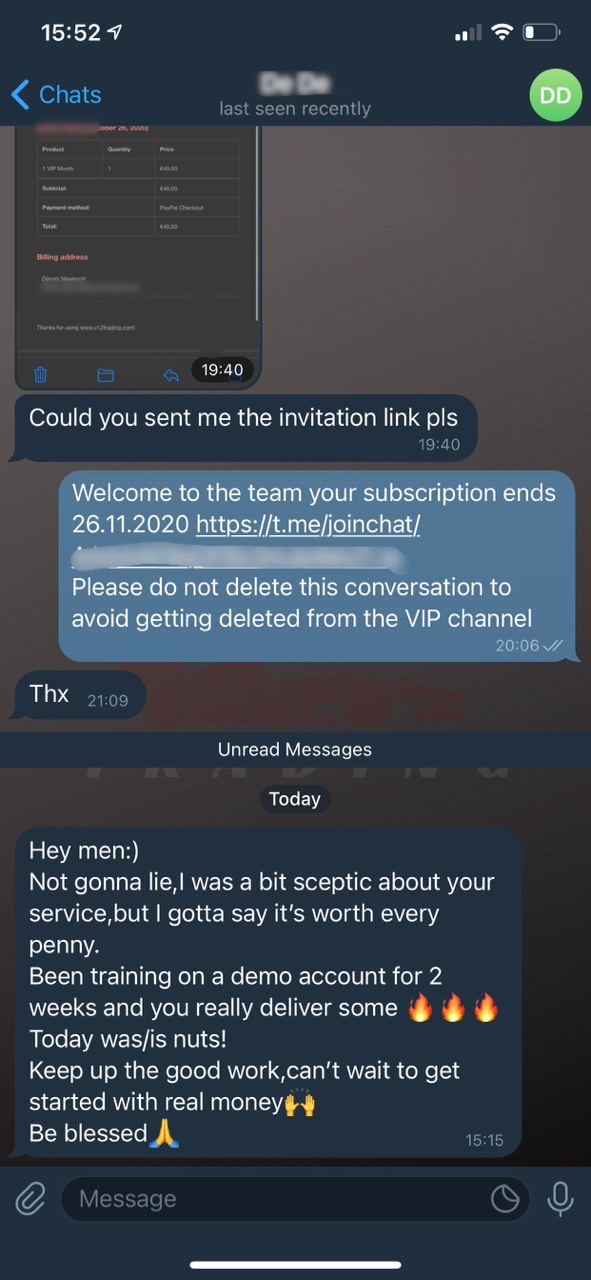Screen dimensions: 591x1280
Task: Open the sticker panel icon in message field
Action: click(x=506, y=1198)
